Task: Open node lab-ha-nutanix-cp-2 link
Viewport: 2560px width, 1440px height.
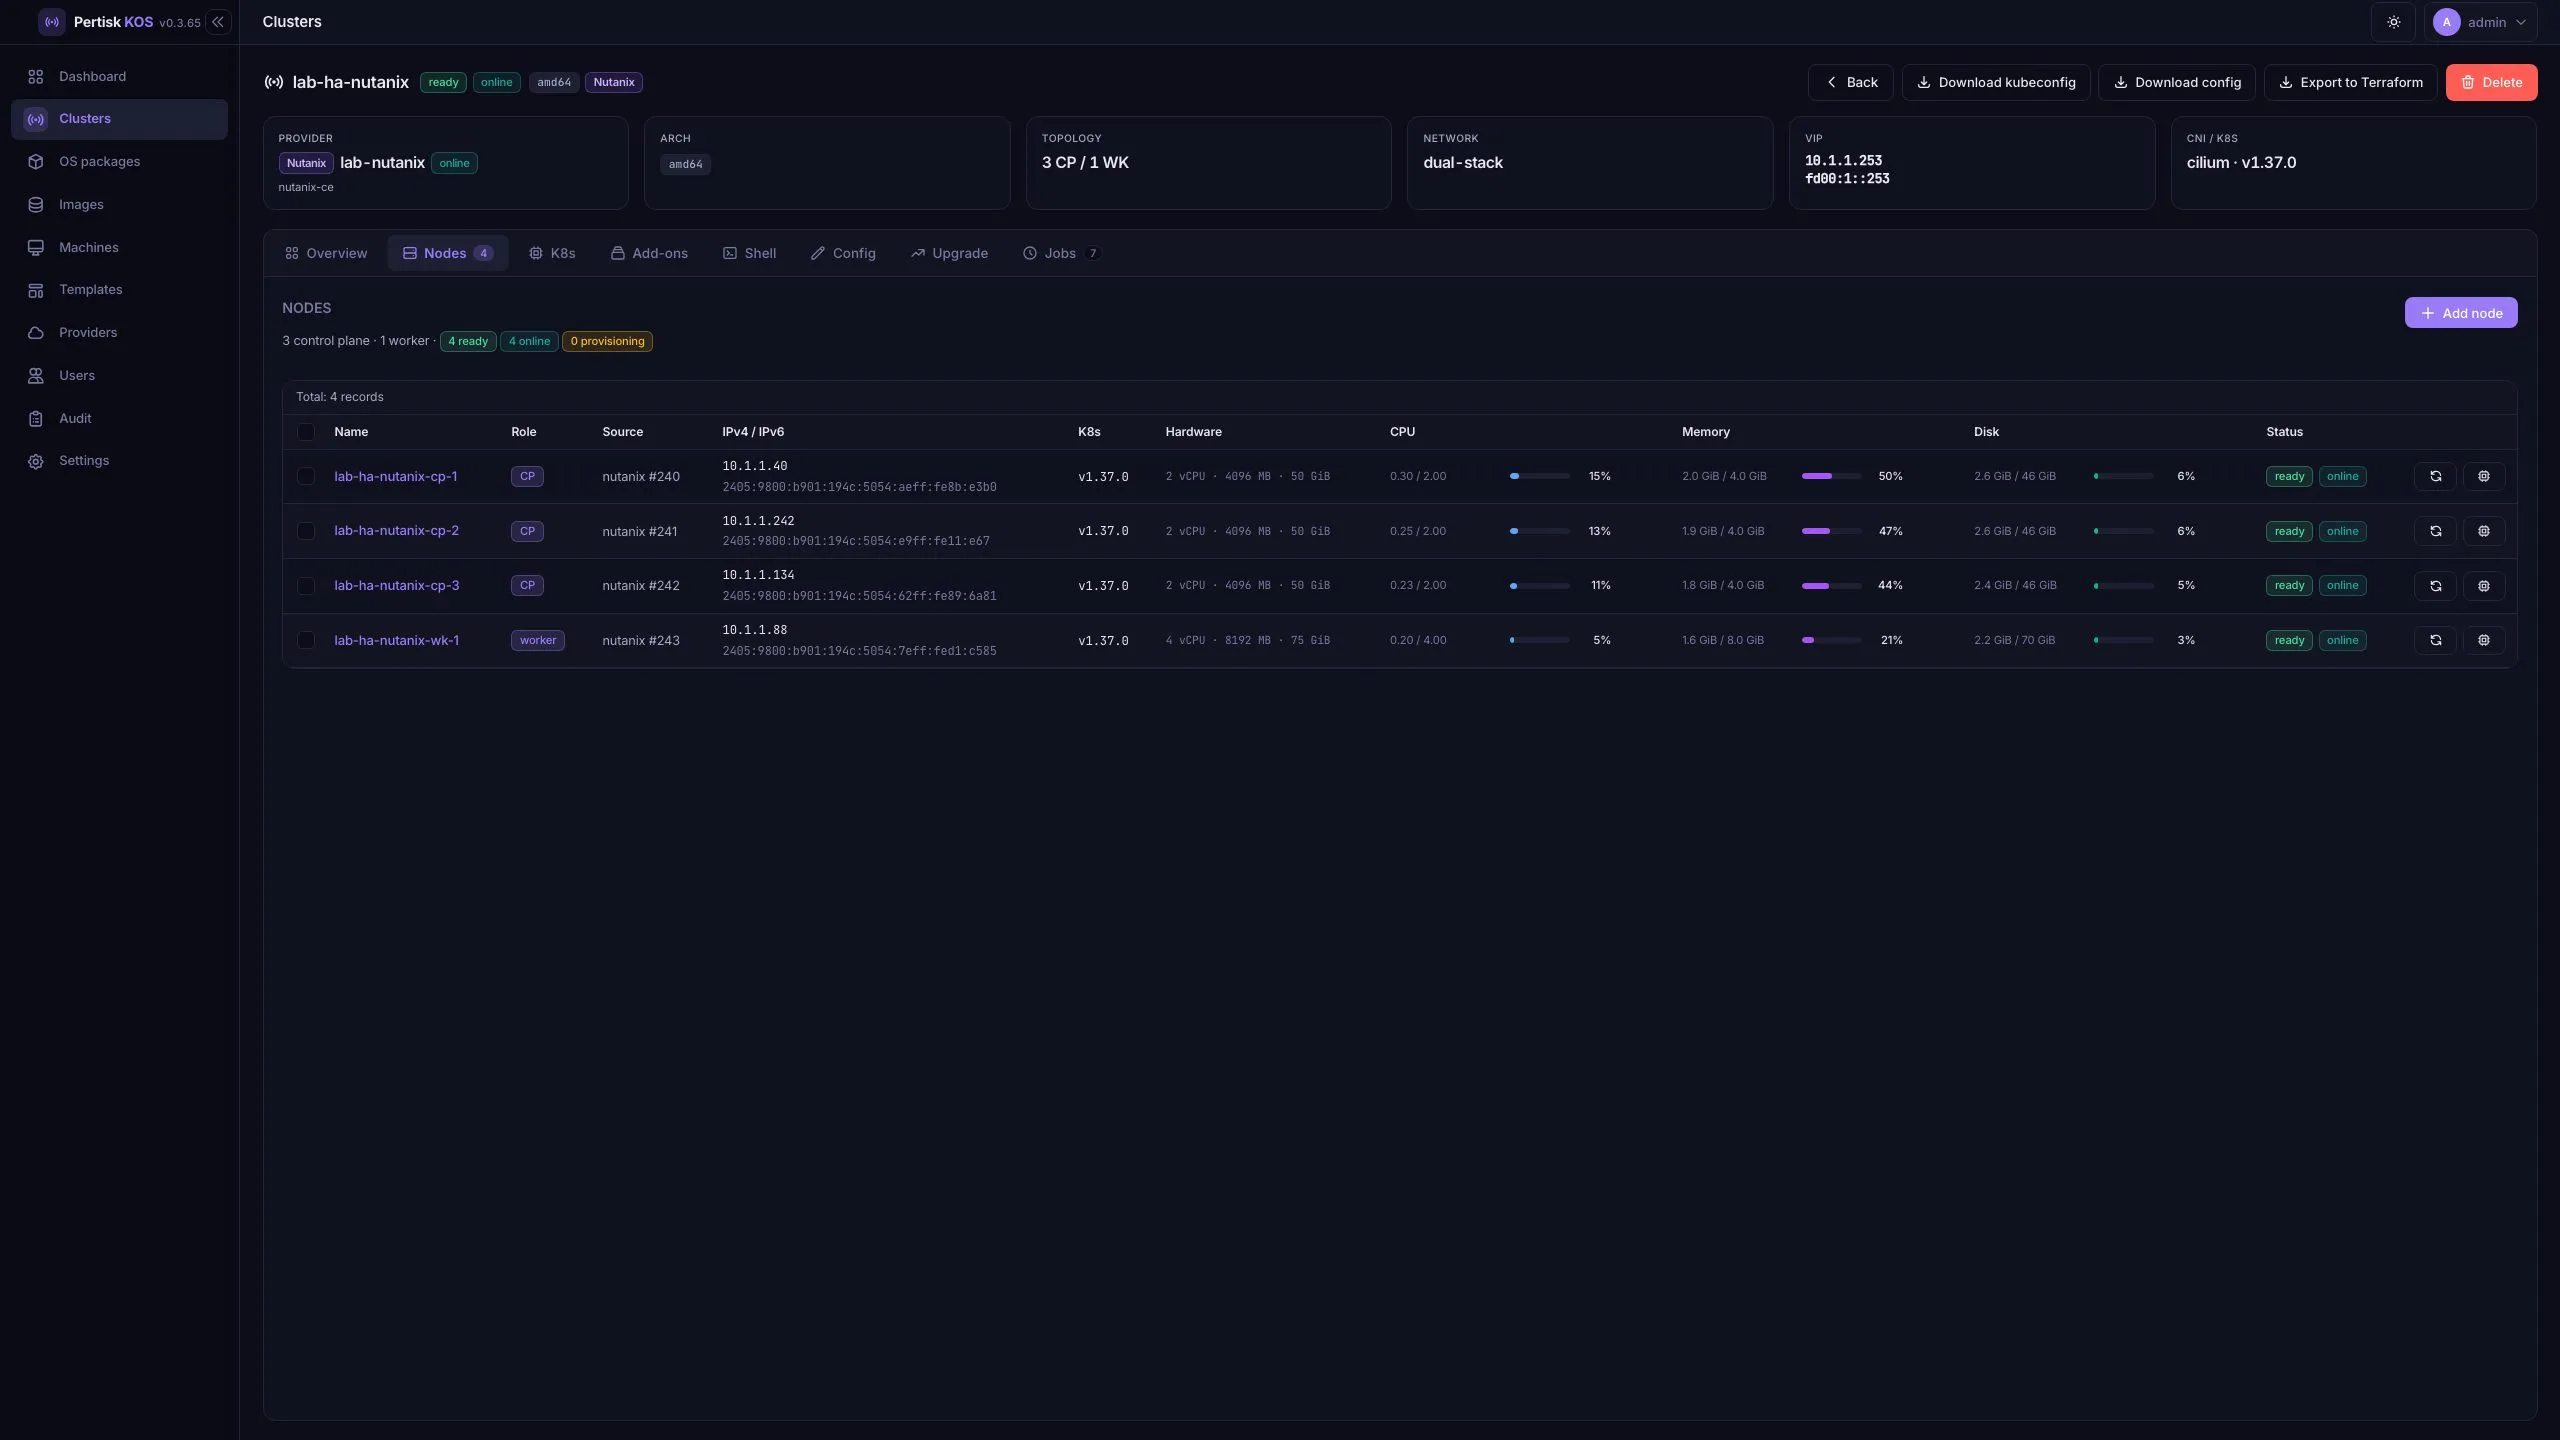Action: [396, 531]
